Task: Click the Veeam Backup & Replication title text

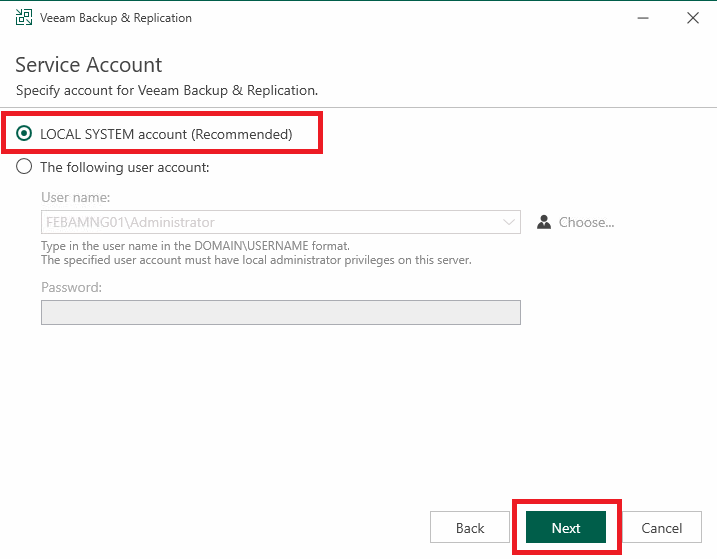Action: pos(116,18)
